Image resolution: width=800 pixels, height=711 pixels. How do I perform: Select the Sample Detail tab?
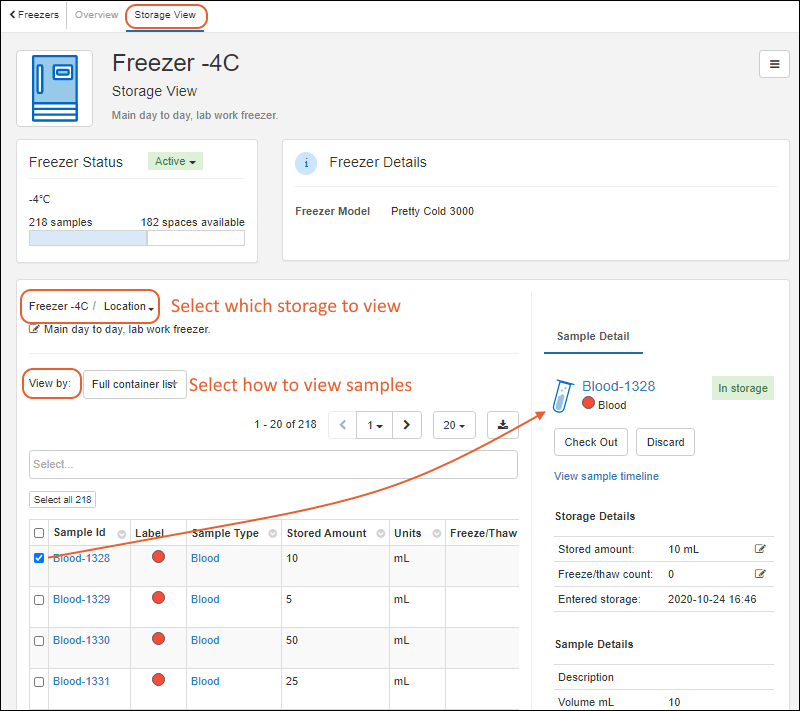pyautogui.click(x=593, y=337)
